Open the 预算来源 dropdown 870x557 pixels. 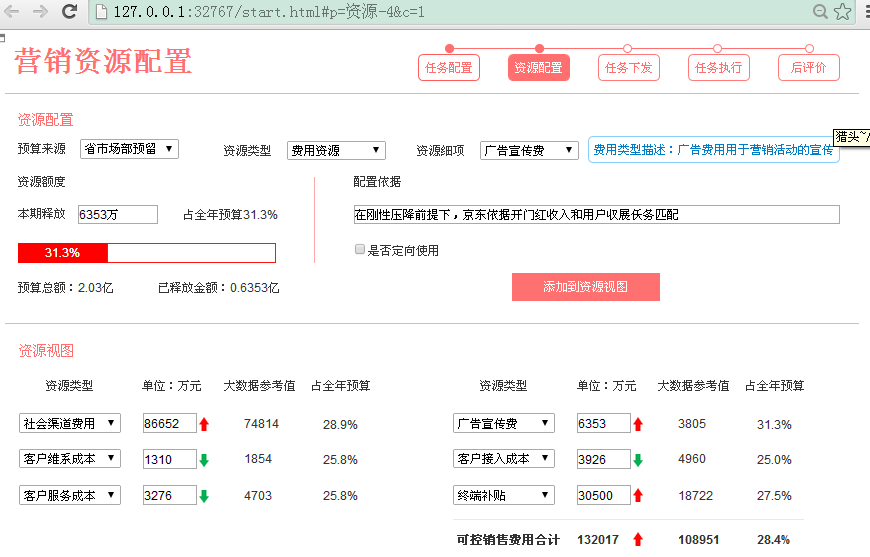tap(129, 149)
